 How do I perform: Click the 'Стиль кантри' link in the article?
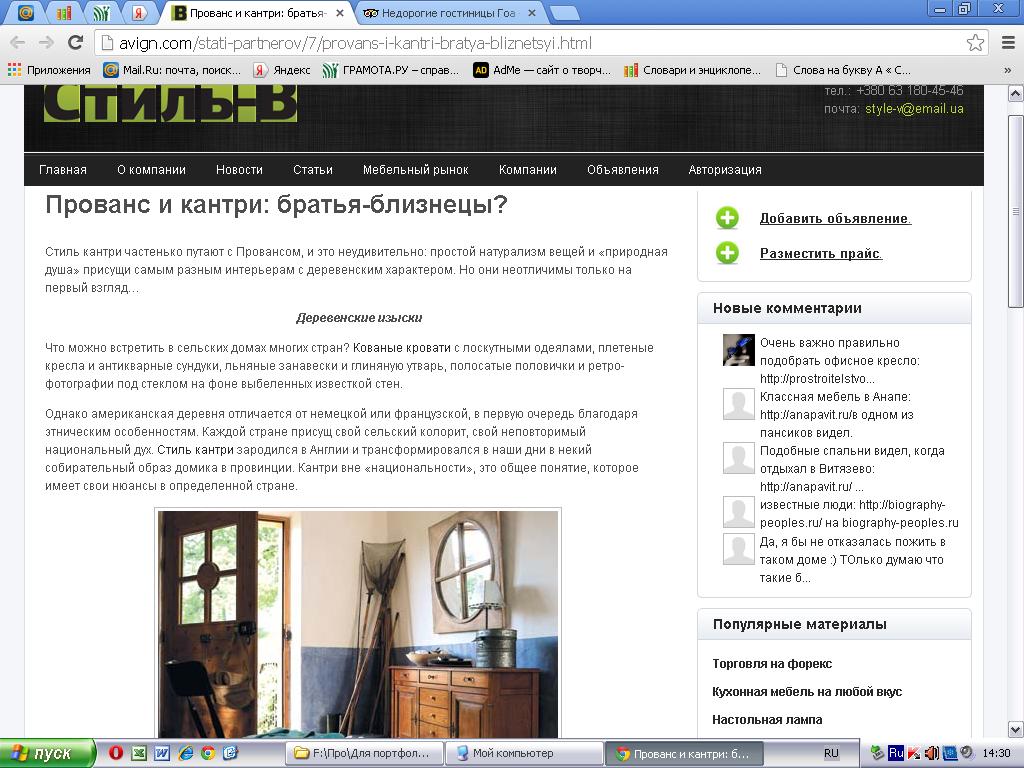pos(195,450)
